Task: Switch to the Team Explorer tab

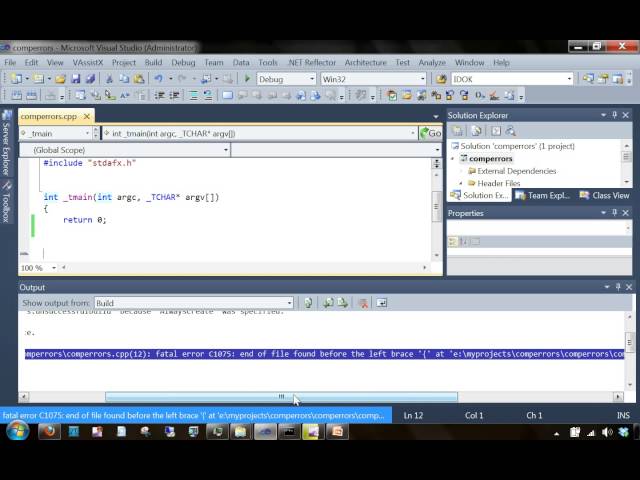Action: click(x=542, y=196)
